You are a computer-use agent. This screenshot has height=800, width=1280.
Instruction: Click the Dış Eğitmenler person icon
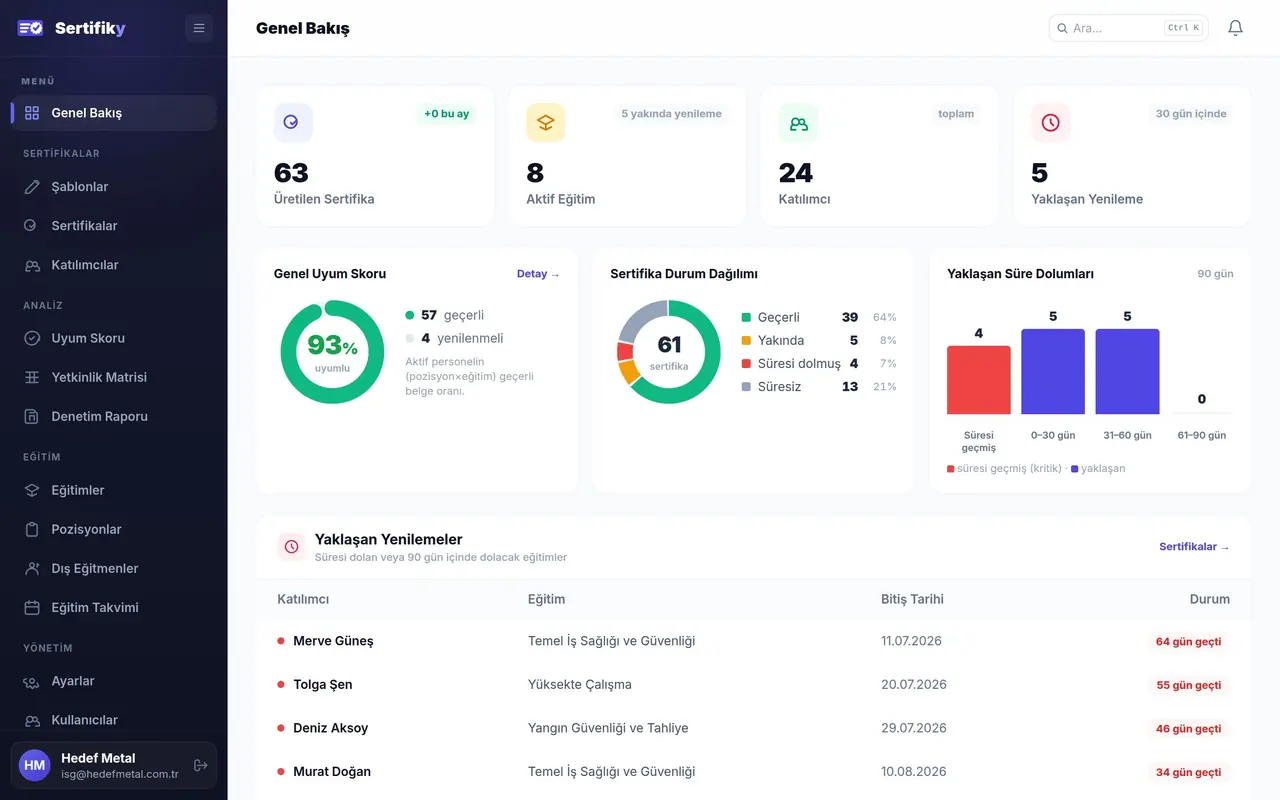(32, 568)
